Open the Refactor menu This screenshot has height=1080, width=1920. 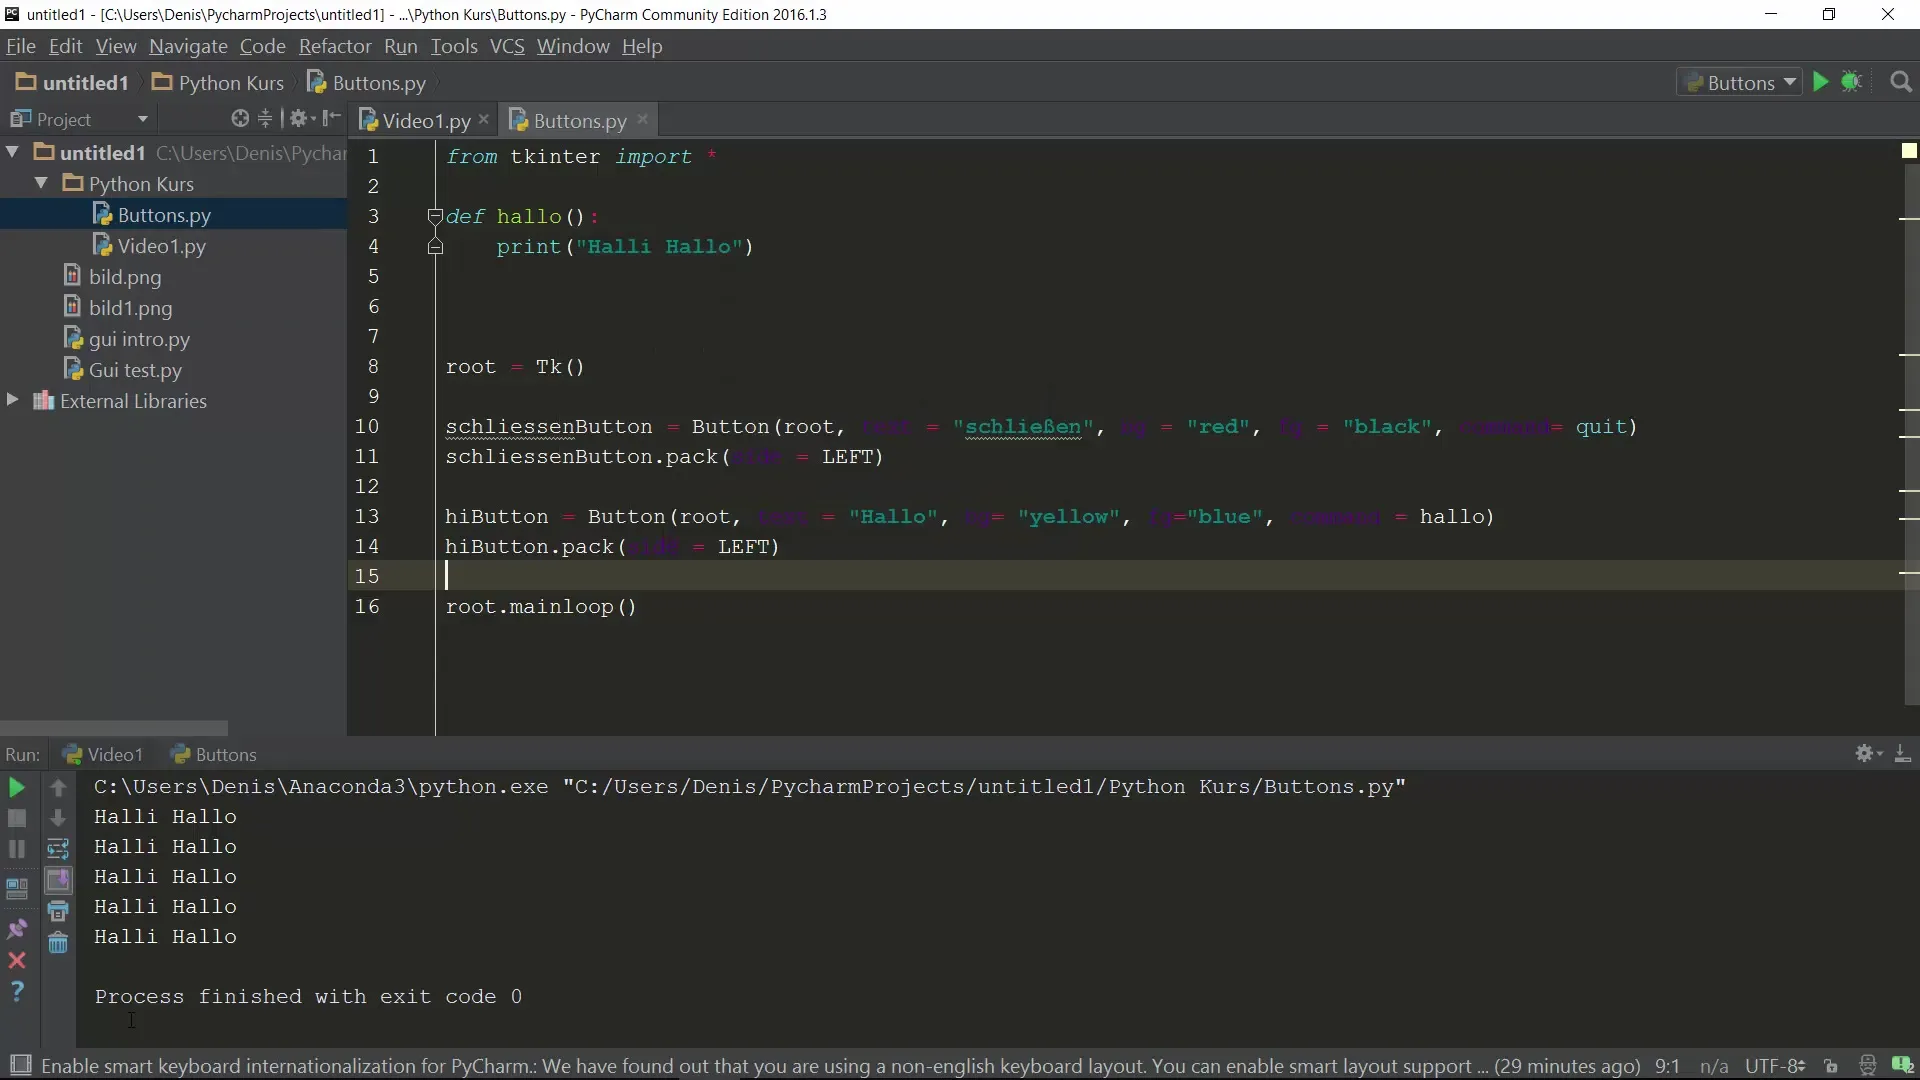point(335,46)
